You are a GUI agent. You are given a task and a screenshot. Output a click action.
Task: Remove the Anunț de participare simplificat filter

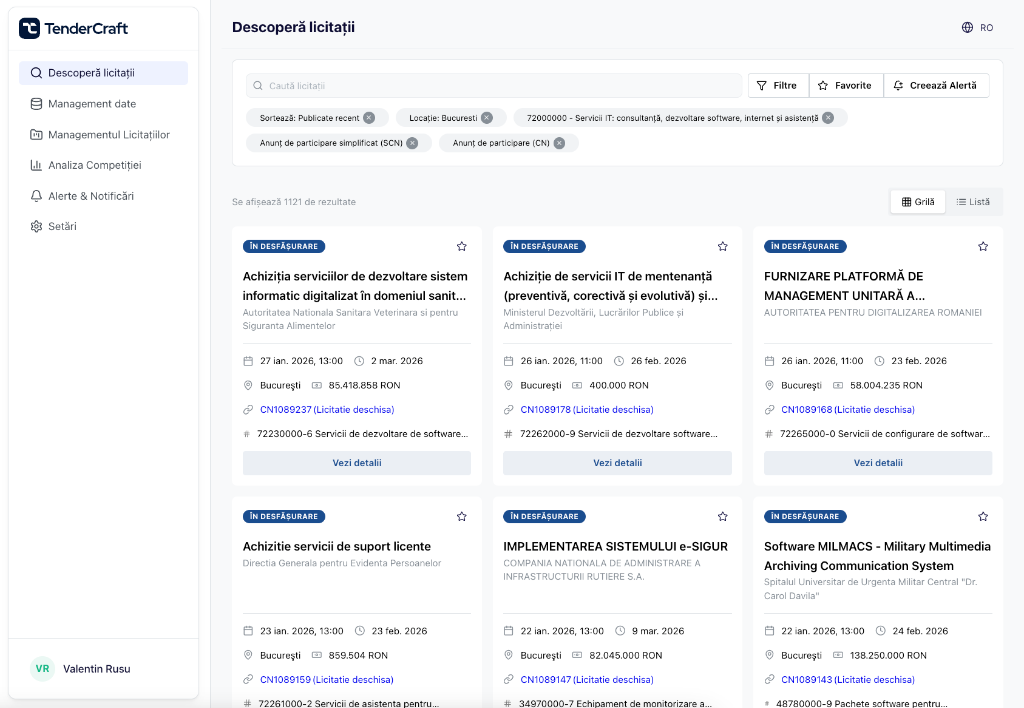412,143
